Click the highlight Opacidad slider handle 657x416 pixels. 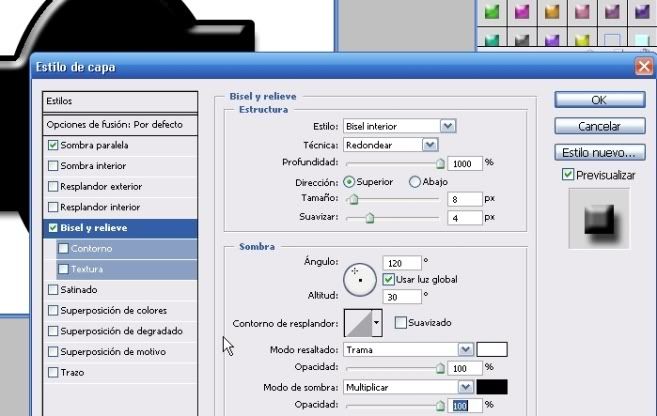(x=440, y=368)
